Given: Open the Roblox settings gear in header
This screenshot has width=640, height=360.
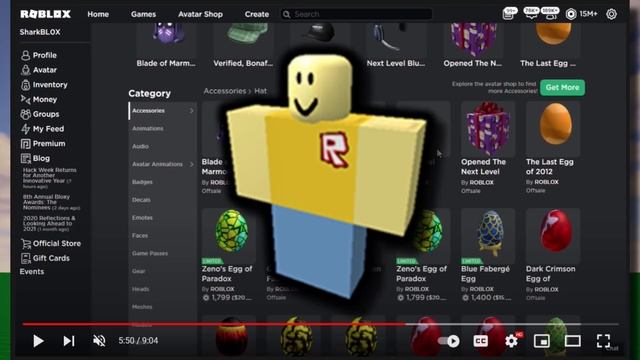Looking at the screenshot, I should pyautogui.click(x=611, y=14).
